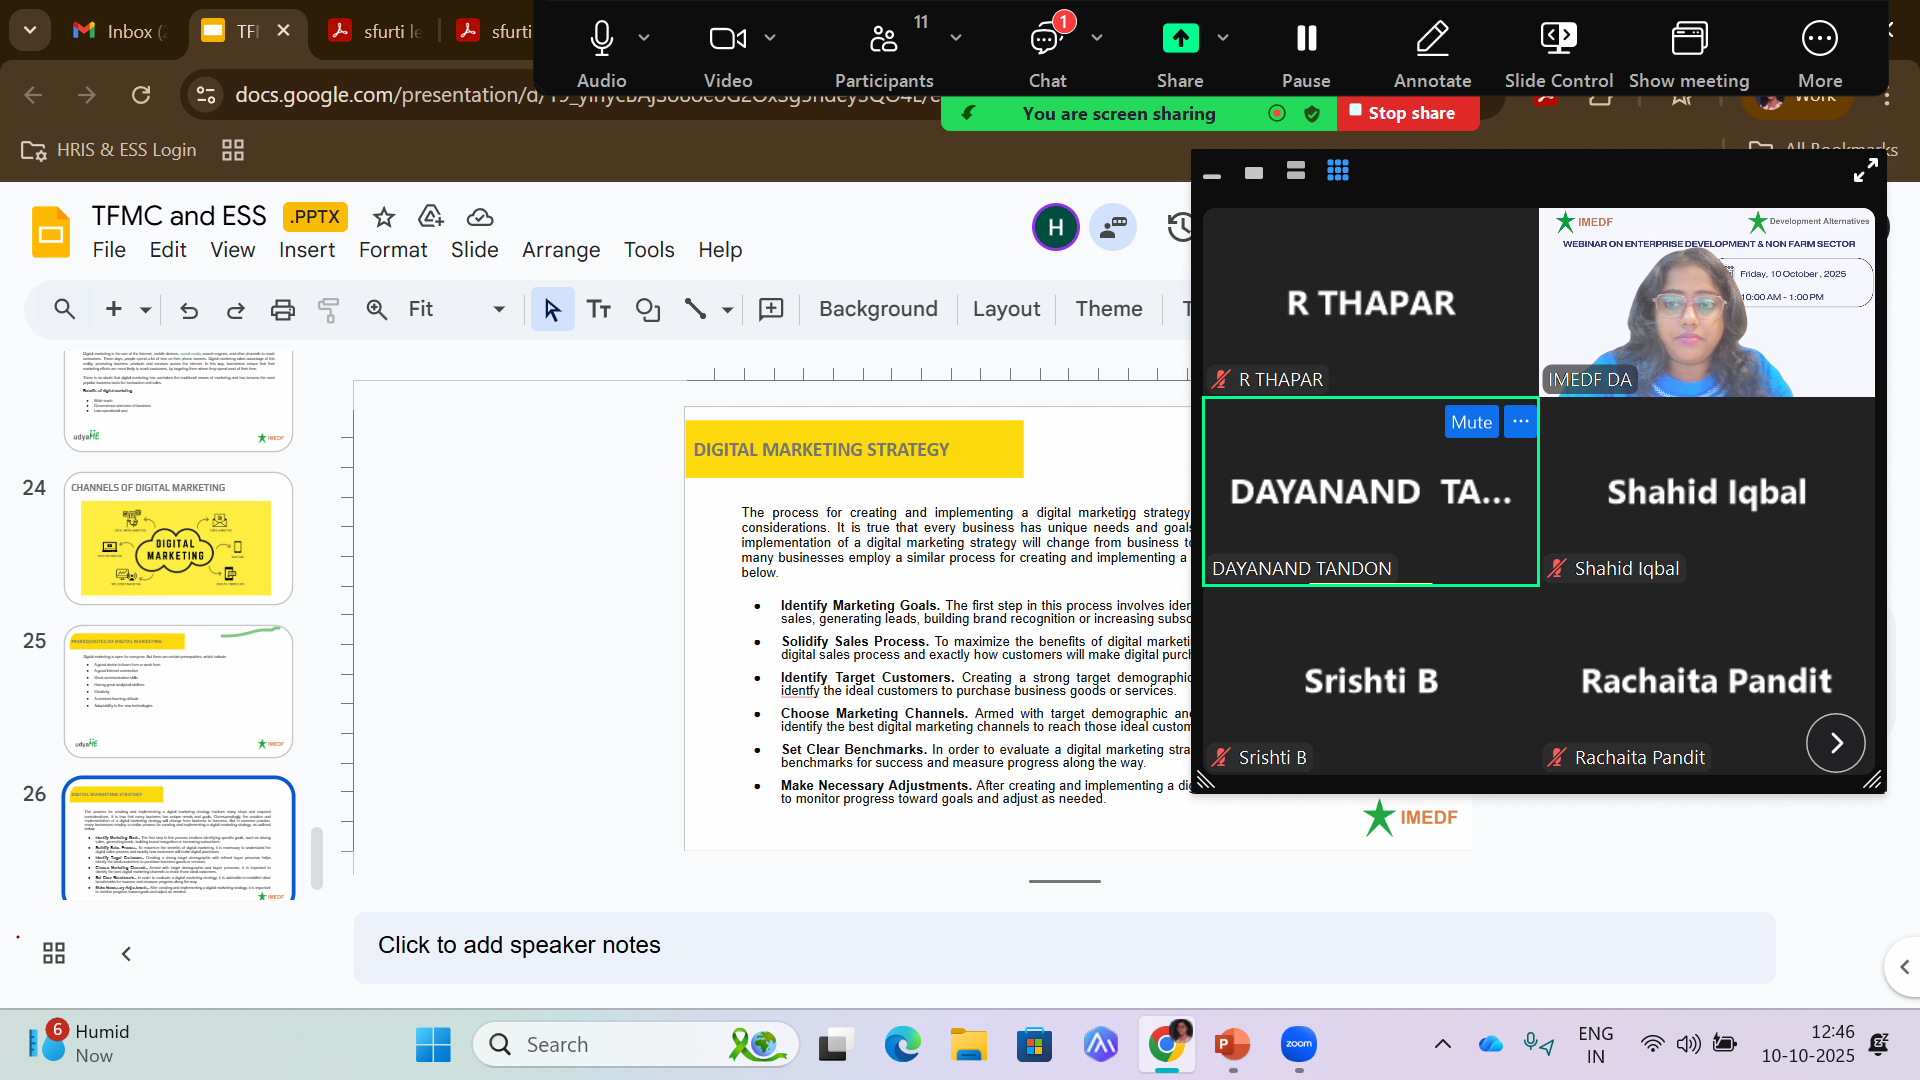Click the paint format roller icon

tap(328, 310)
